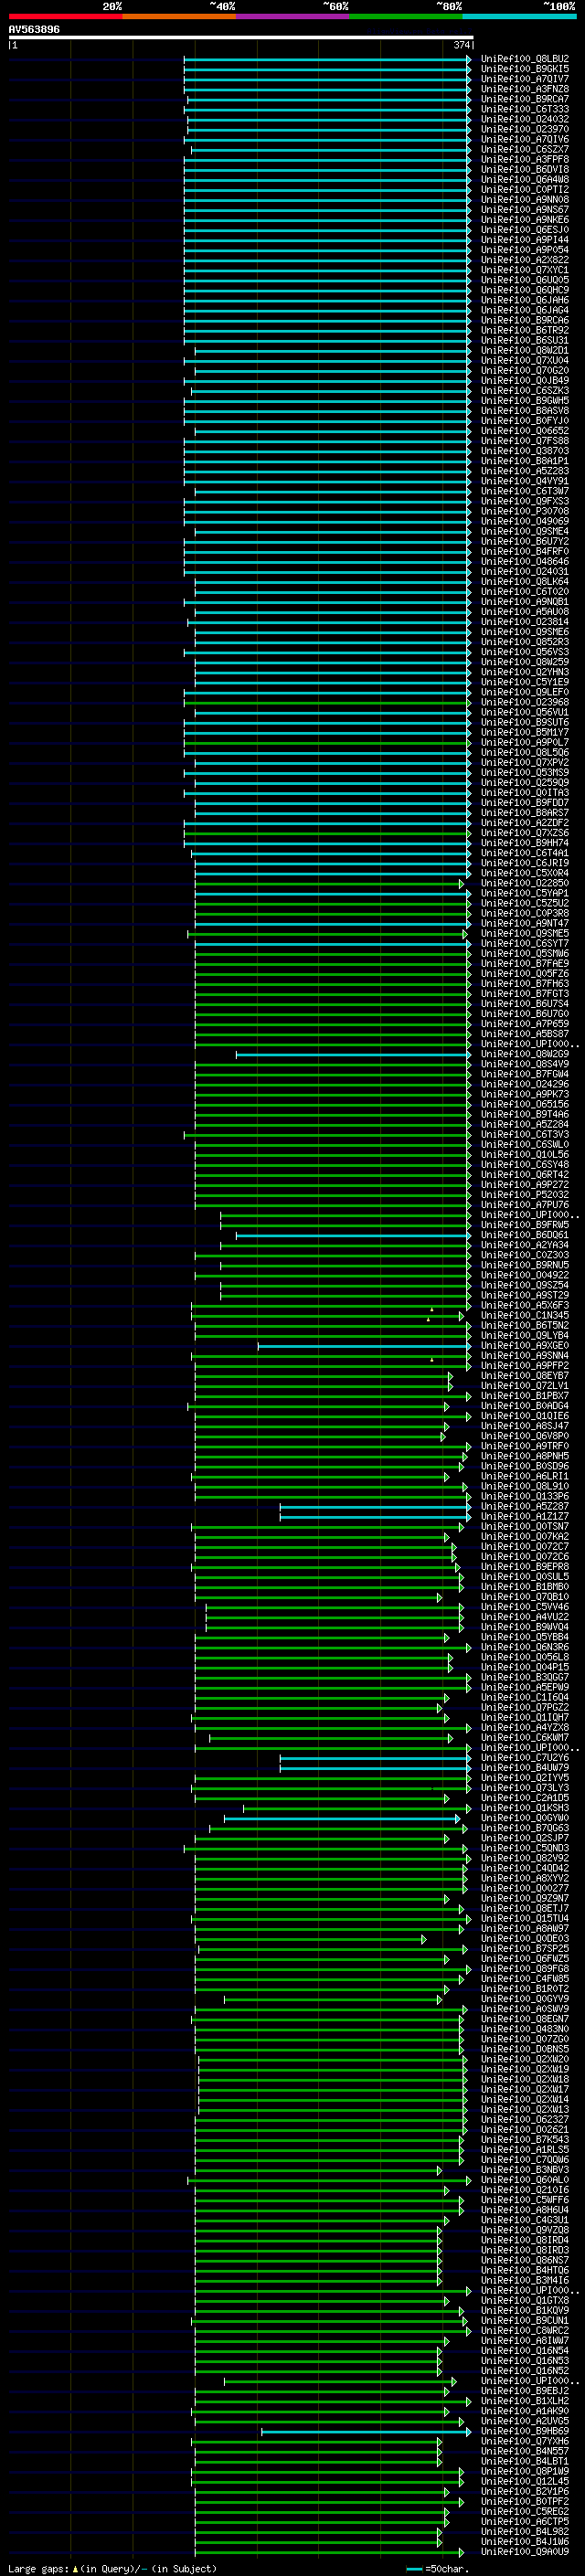Select the UniRef100_B6TR92 label

tap(524, 330)
